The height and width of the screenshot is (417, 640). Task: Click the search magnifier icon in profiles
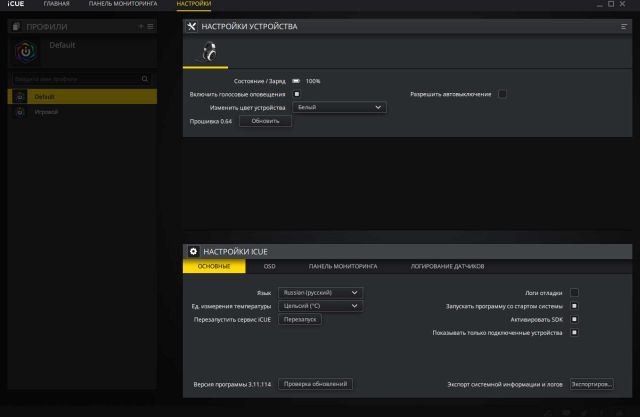click(144, 78)
